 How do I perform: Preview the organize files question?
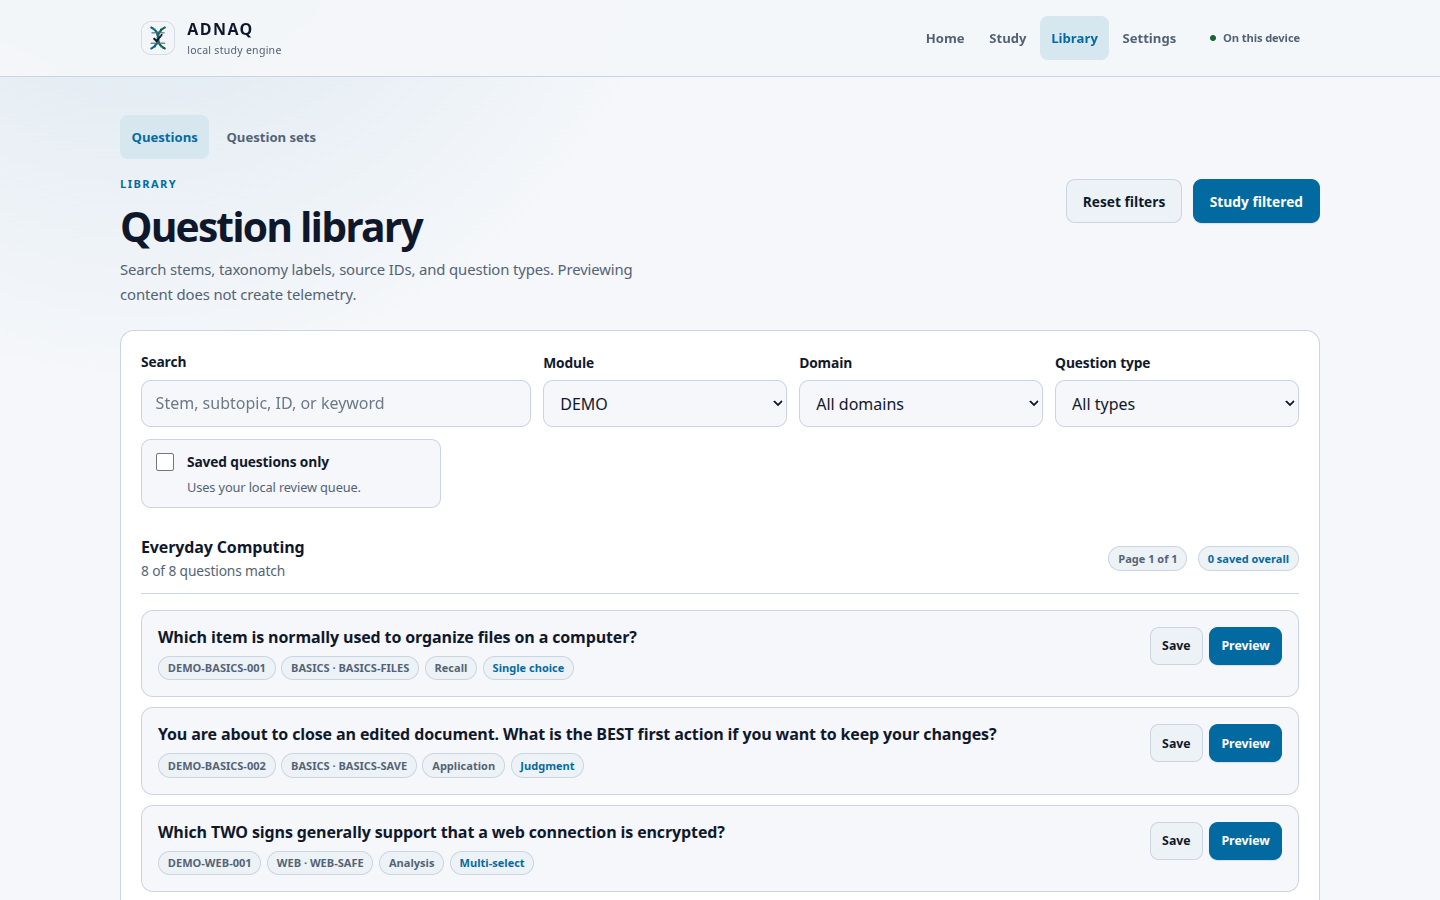[x=1245, y=646]
